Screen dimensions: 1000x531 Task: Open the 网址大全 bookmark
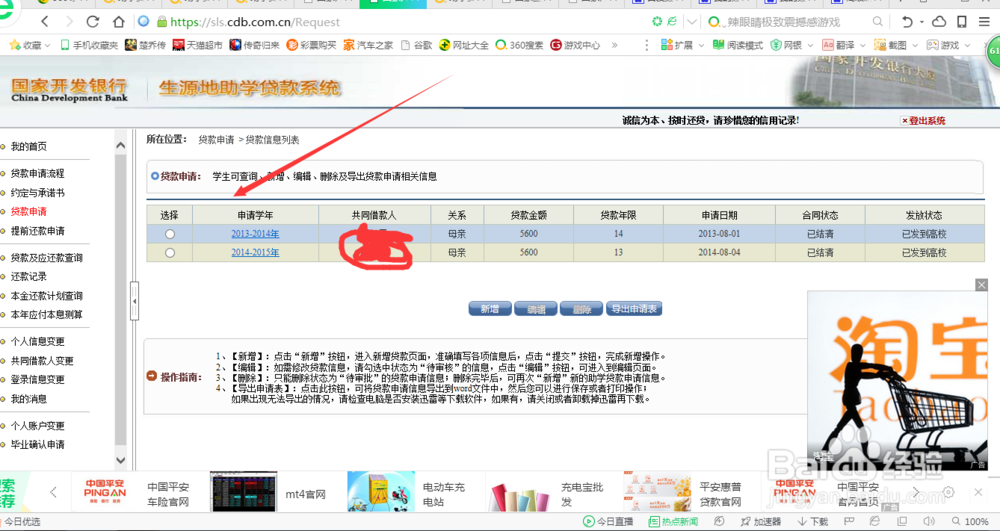(464, 45)
